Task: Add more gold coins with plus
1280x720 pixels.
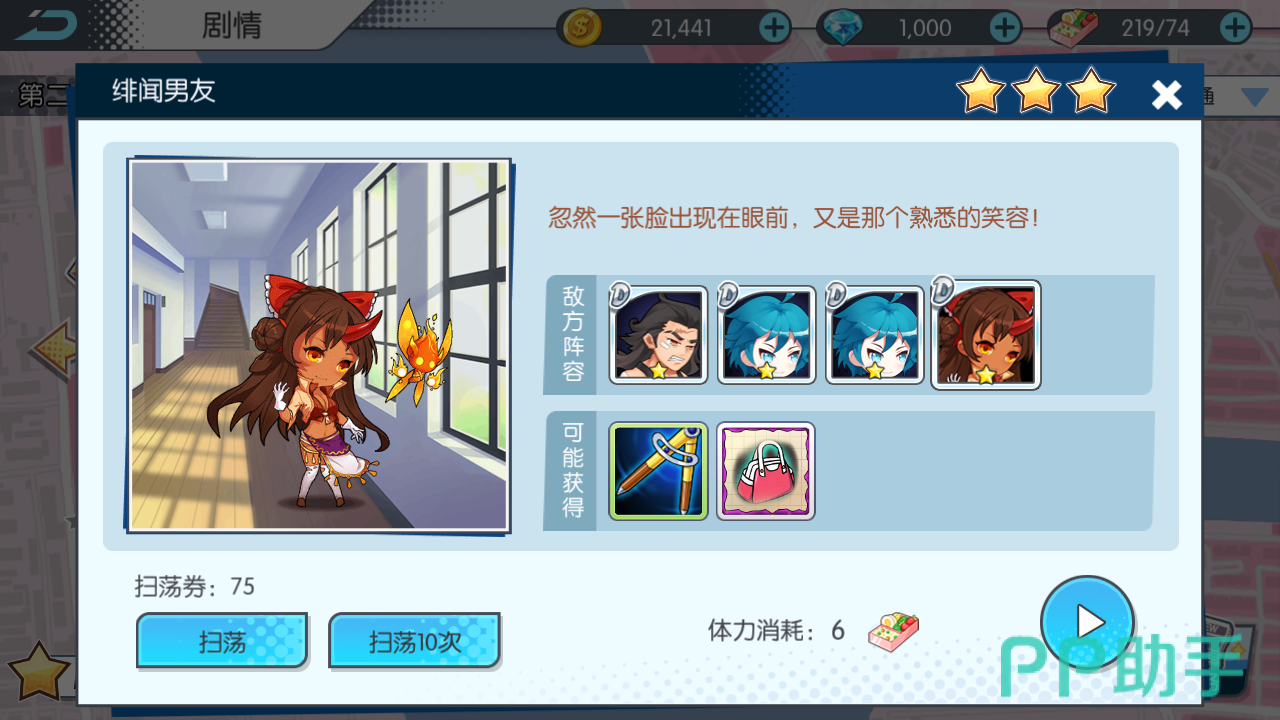Action: [775, 27]
